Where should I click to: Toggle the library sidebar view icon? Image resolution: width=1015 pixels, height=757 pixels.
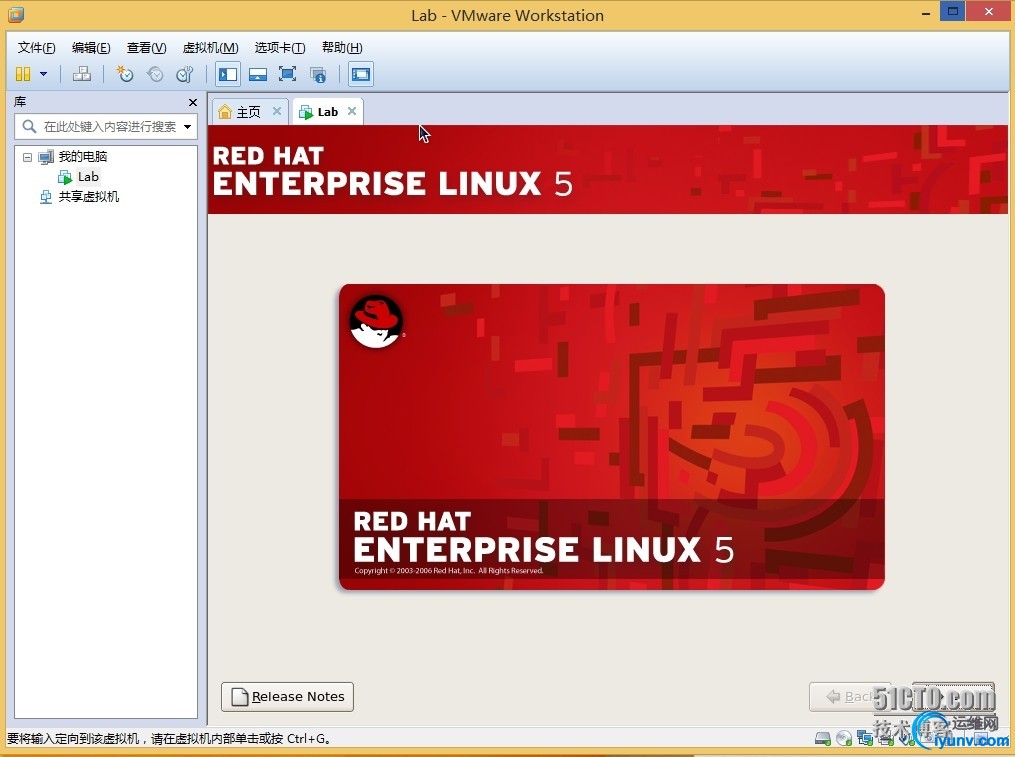[x=228, y=74]
